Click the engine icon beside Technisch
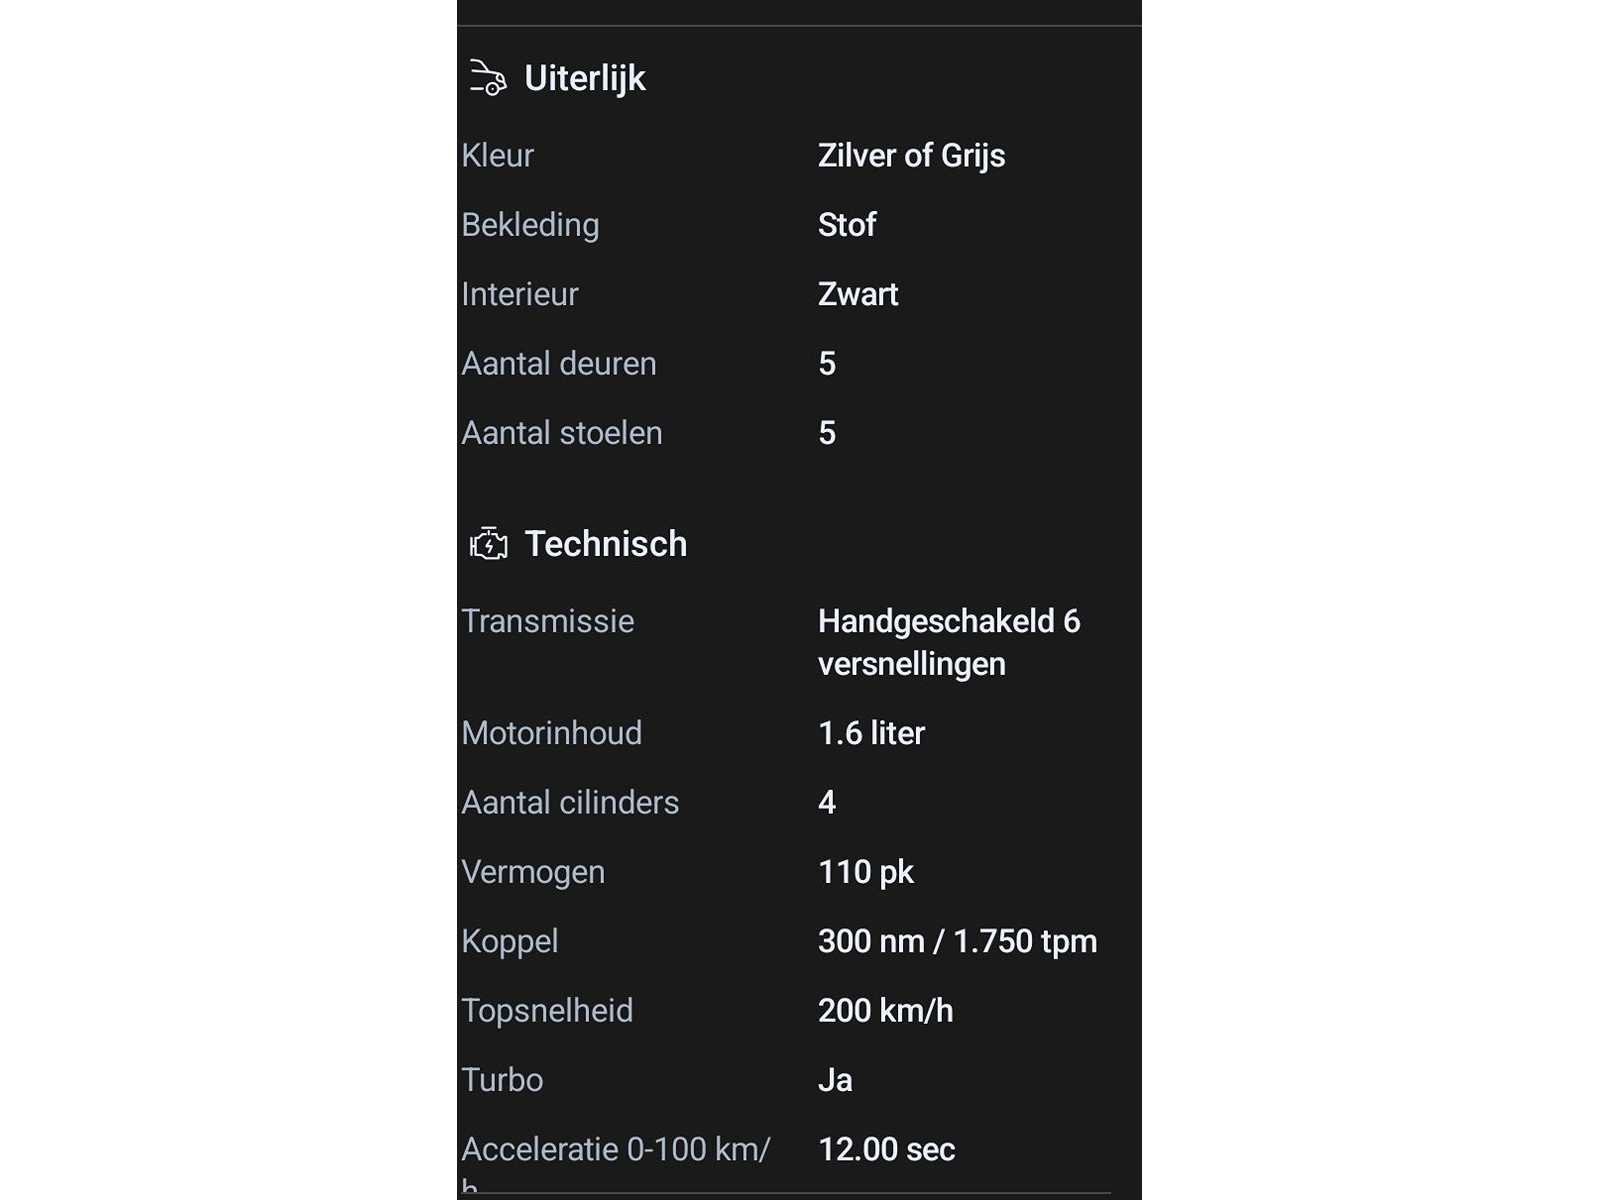This screenshot has height=1200, width=1600. coord(488,544)
